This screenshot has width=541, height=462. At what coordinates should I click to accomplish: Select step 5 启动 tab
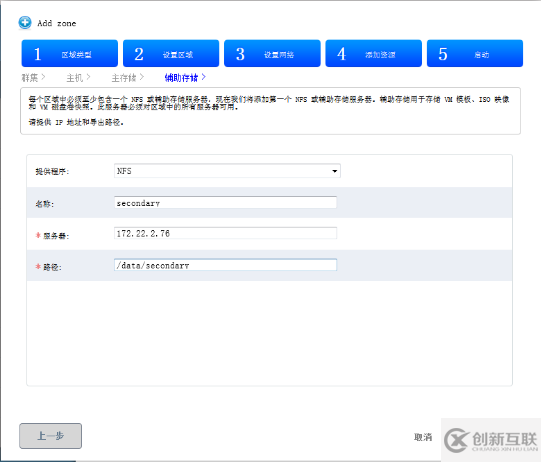(475, 53)
